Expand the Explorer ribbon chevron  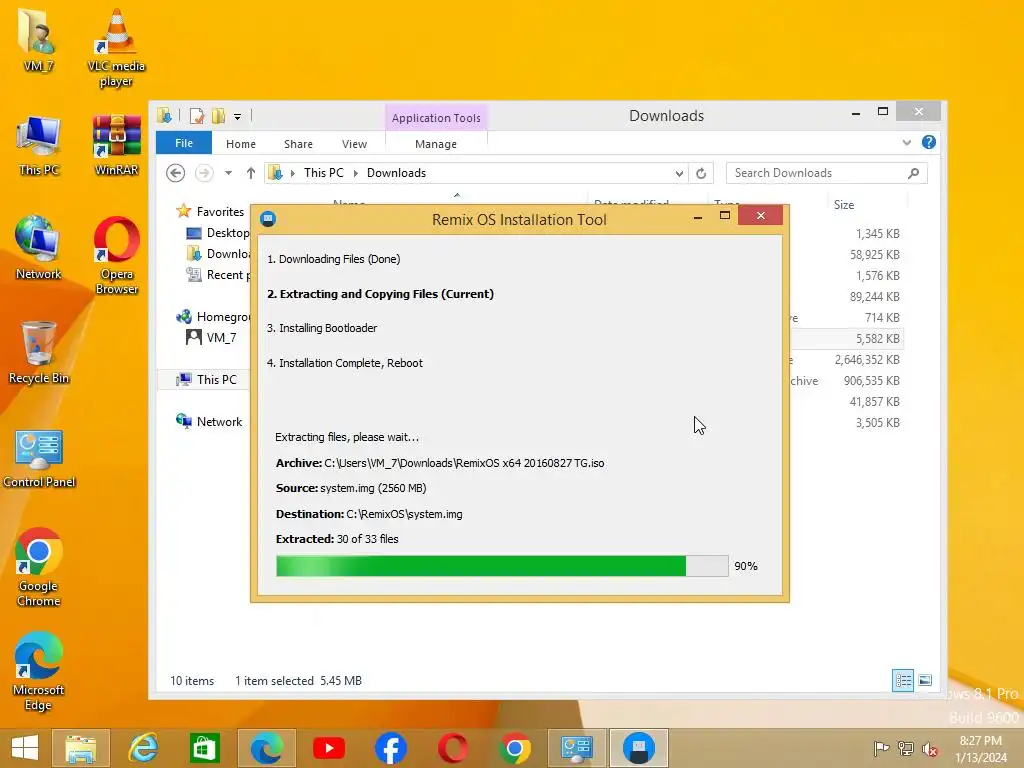pyautogui.click(x=906, y=142)
